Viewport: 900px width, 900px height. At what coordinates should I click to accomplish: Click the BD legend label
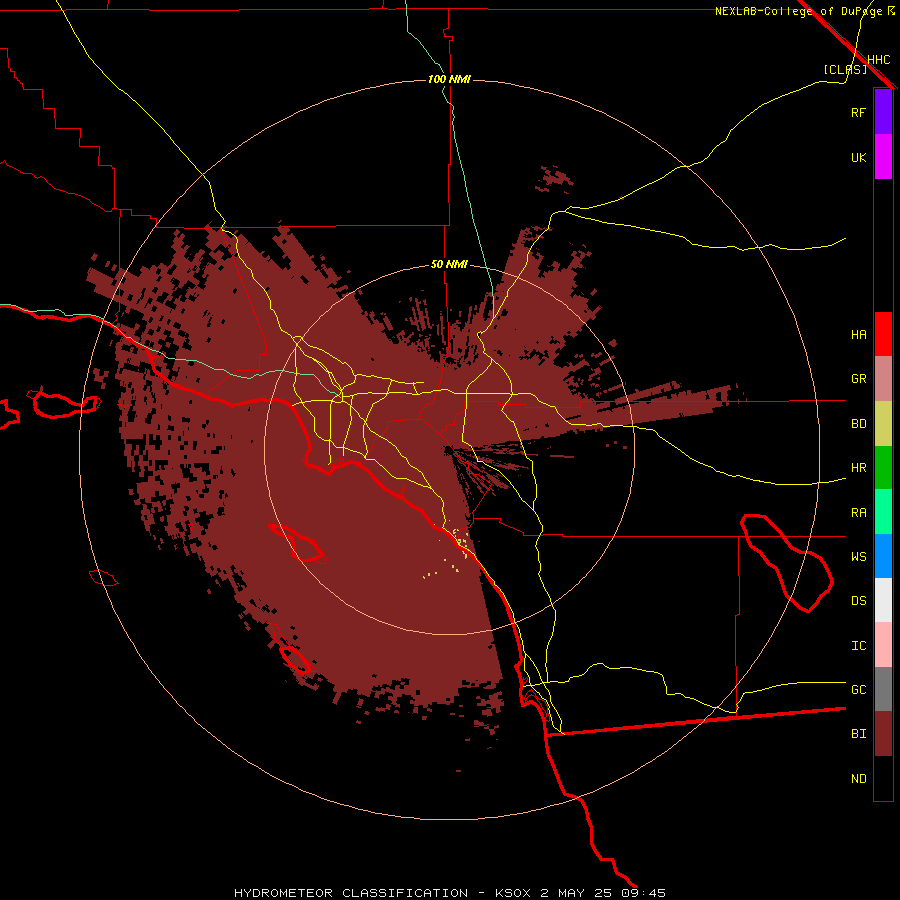[858, 424]
